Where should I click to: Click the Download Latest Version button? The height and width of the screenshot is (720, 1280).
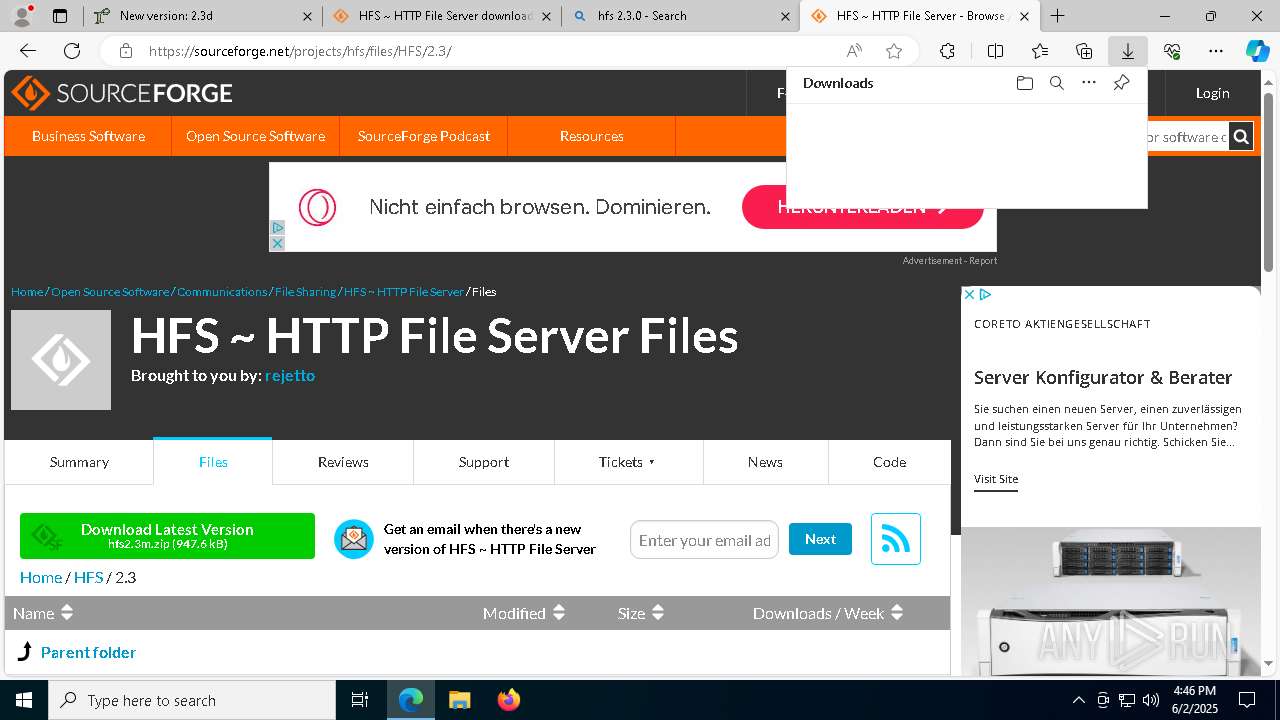pyautogui.click(x=167, y=536)
